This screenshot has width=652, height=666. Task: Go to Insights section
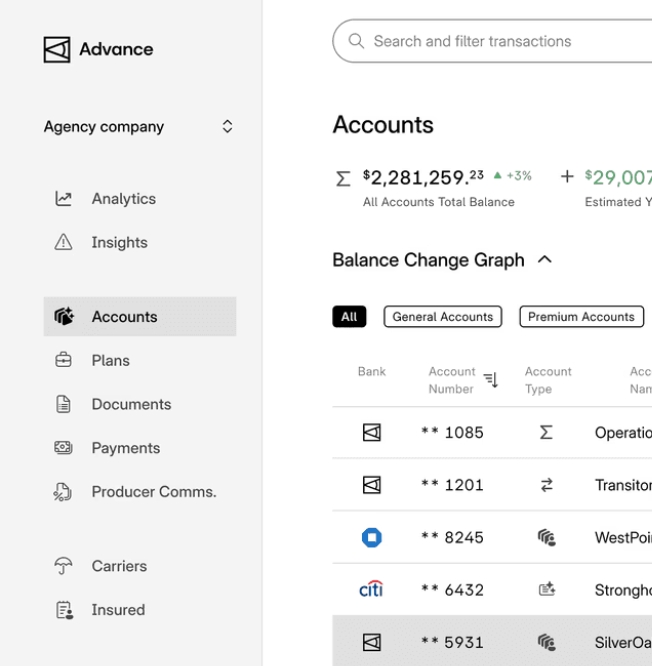(119, 243)
